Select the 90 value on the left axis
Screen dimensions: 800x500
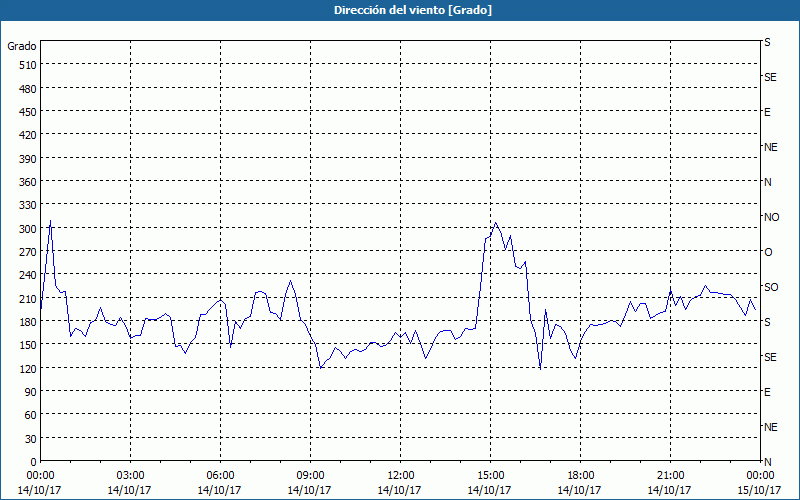(x=31, y=392)
